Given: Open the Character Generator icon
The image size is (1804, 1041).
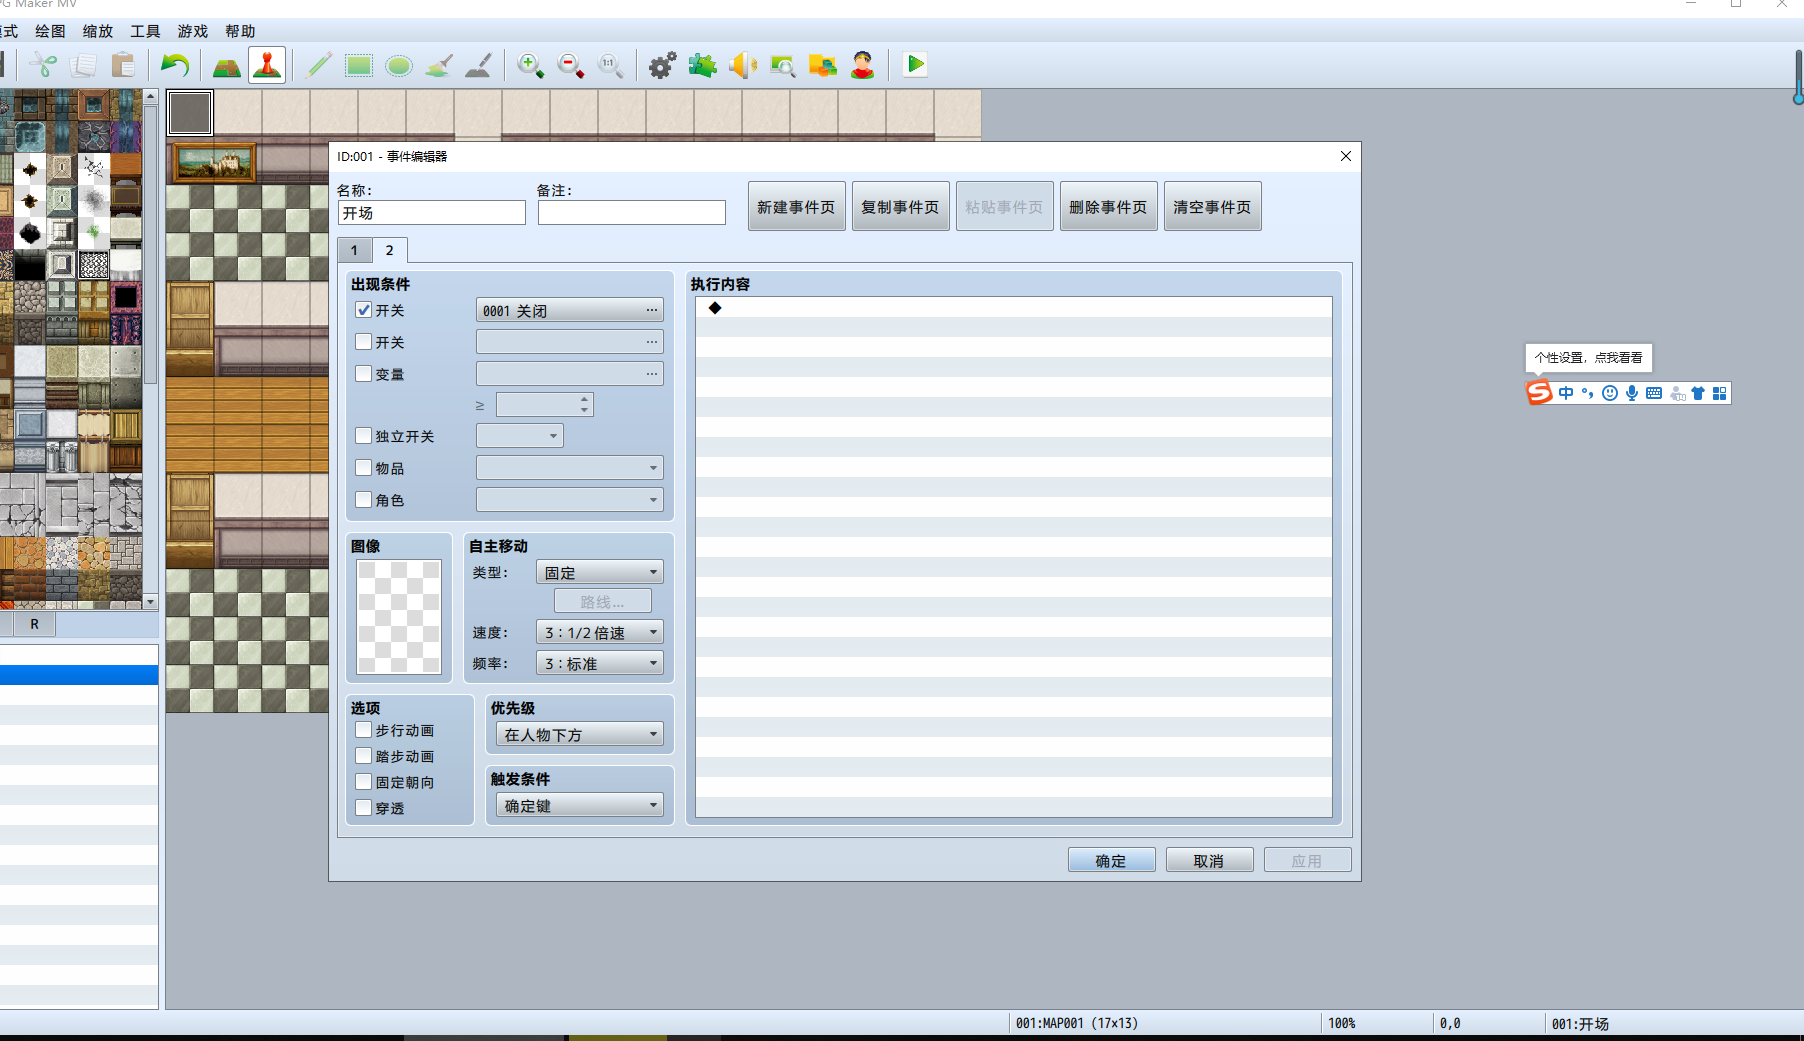Looking at the screenshot, I should 863,66.
